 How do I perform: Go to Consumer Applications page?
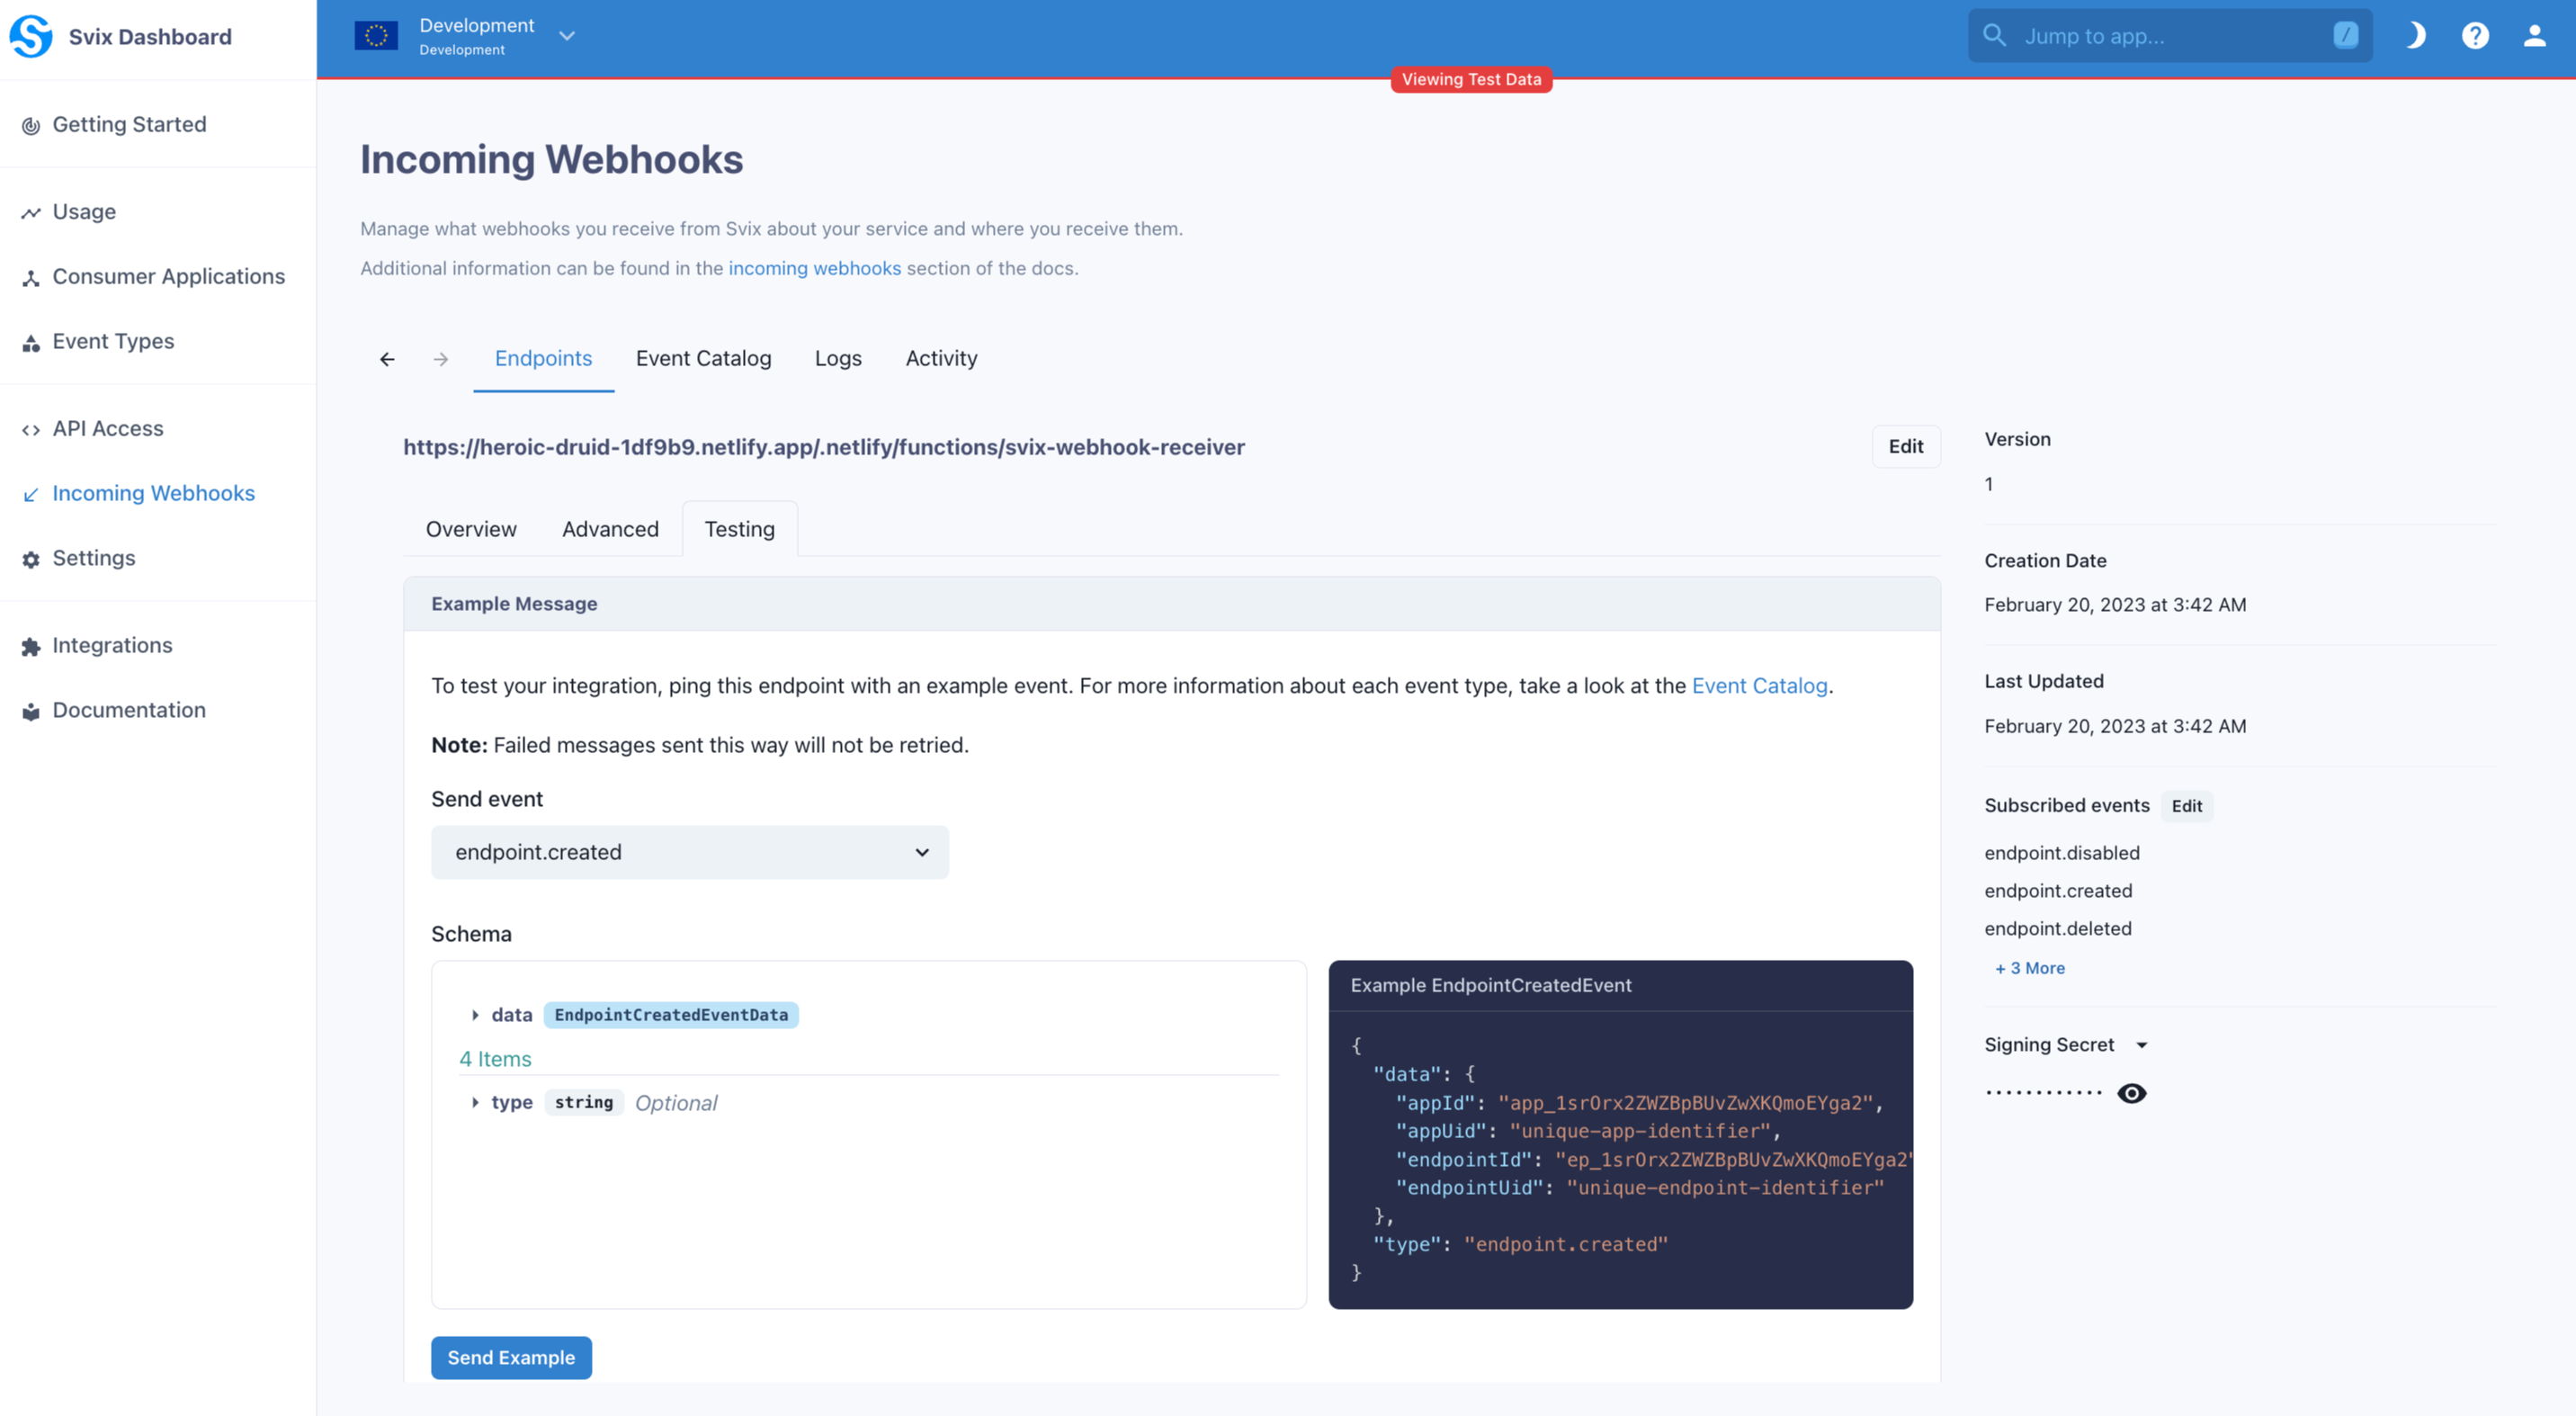[x=168, y=277]
